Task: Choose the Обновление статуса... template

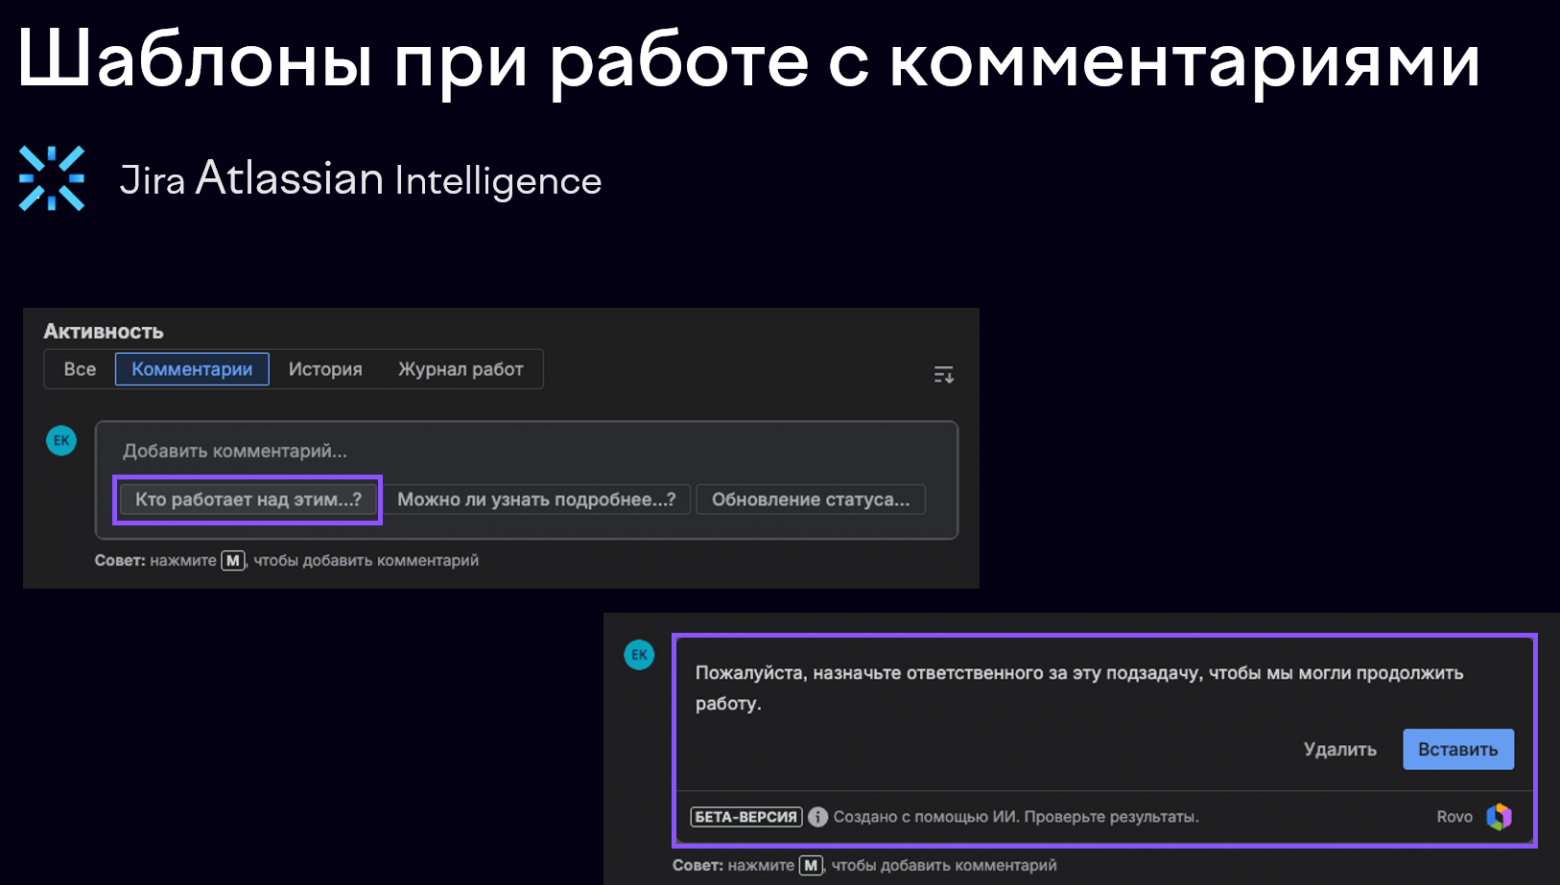Action: click(811, 499)
